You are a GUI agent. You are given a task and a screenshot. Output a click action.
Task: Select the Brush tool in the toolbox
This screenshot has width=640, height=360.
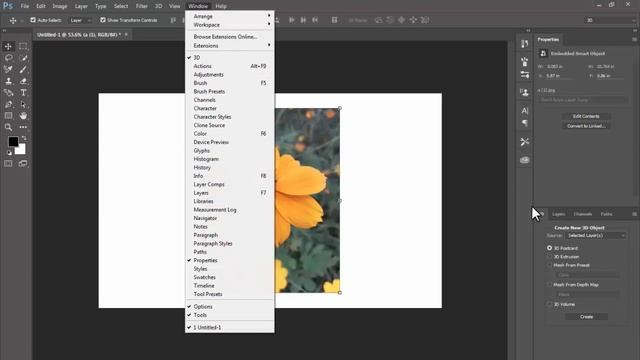click(23, 69)
